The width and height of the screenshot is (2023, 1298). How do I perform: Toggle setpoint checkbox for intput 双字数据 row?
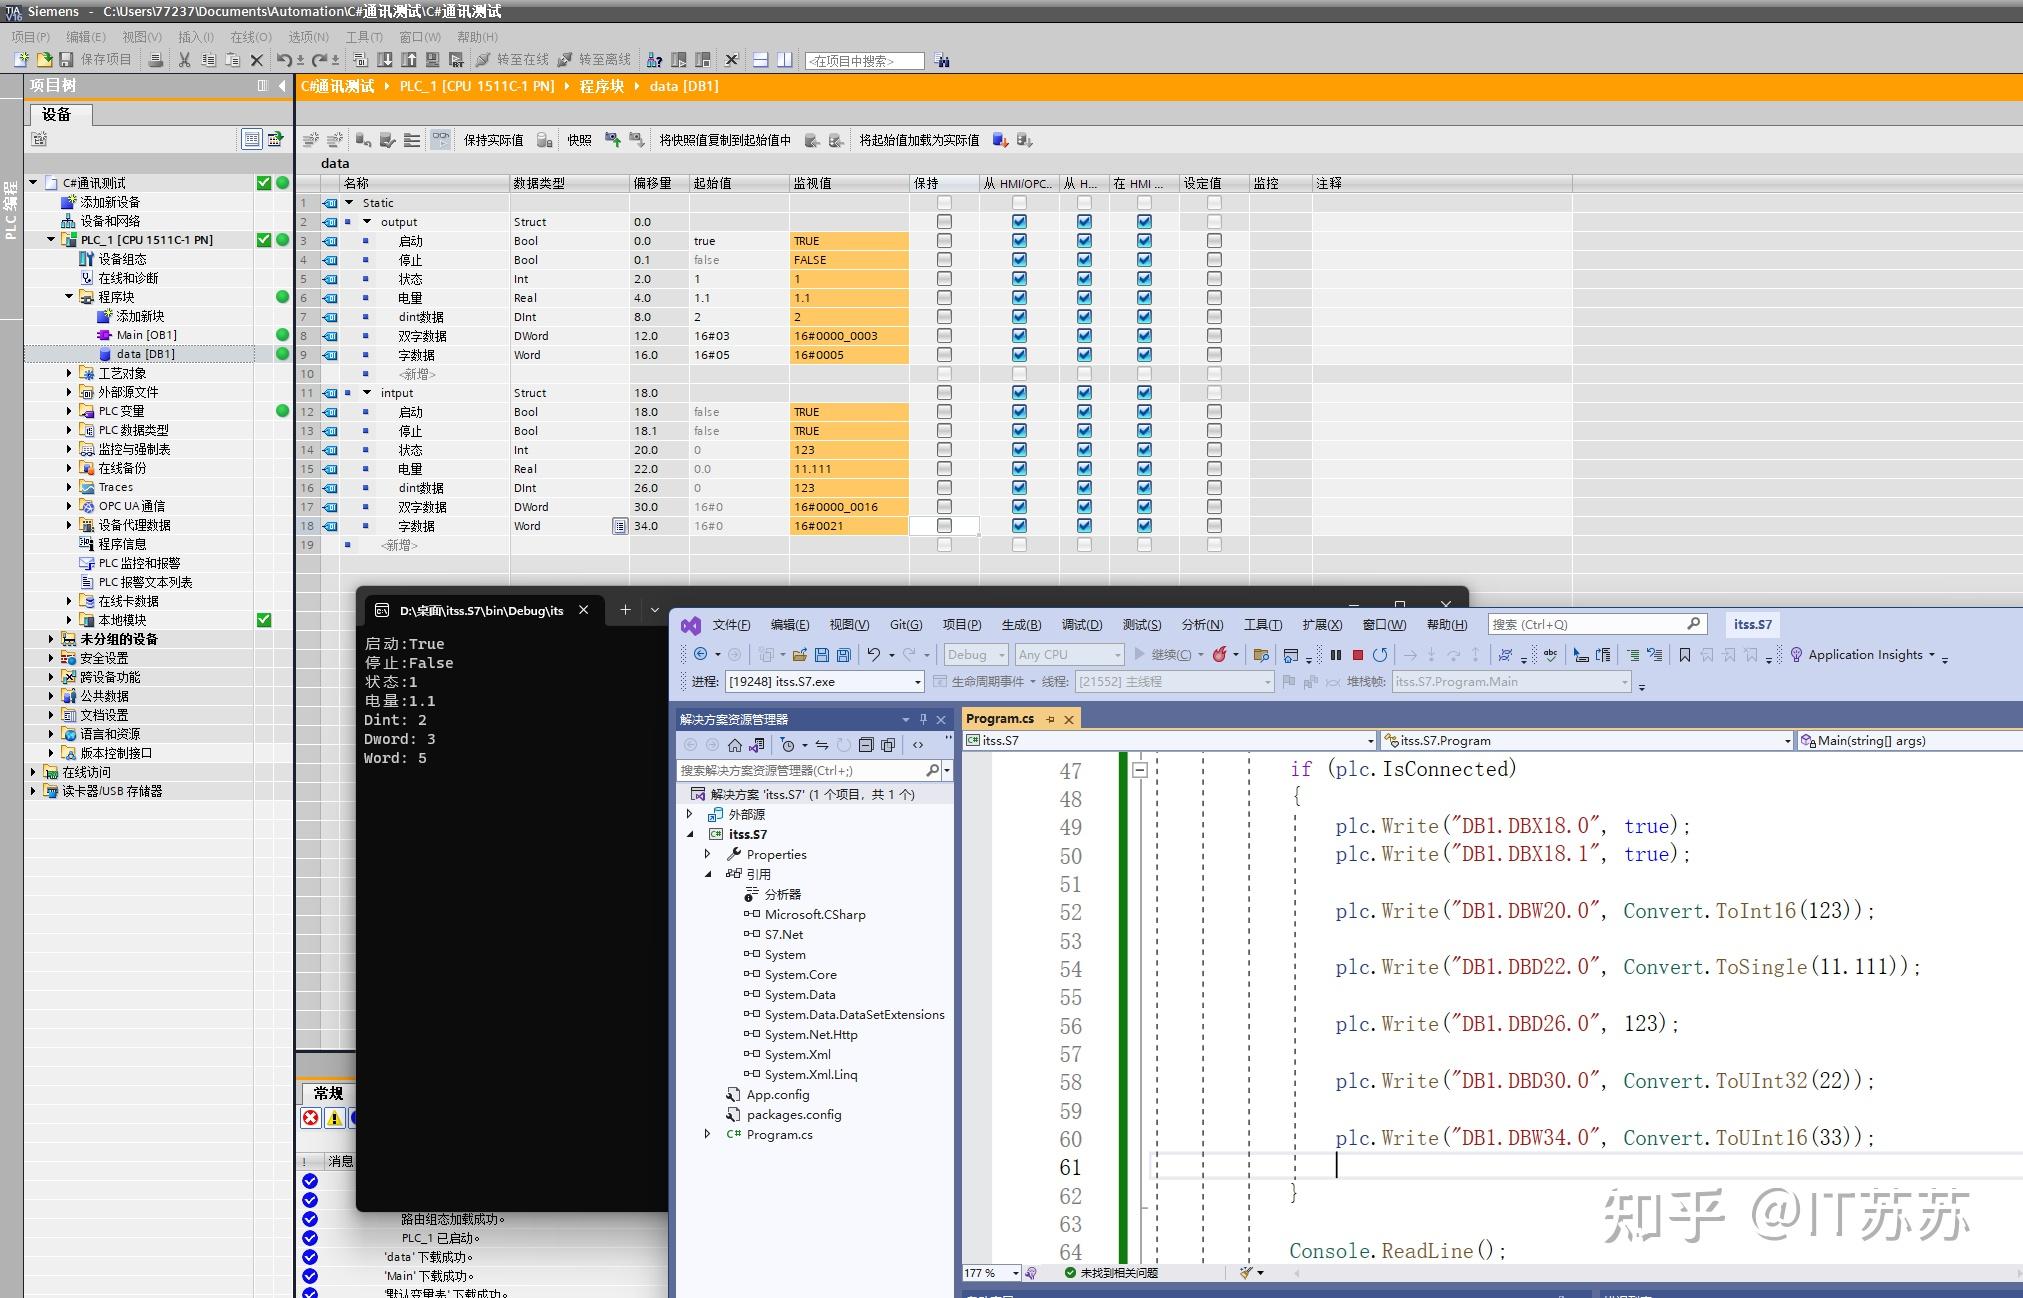tap(1214, 507)
